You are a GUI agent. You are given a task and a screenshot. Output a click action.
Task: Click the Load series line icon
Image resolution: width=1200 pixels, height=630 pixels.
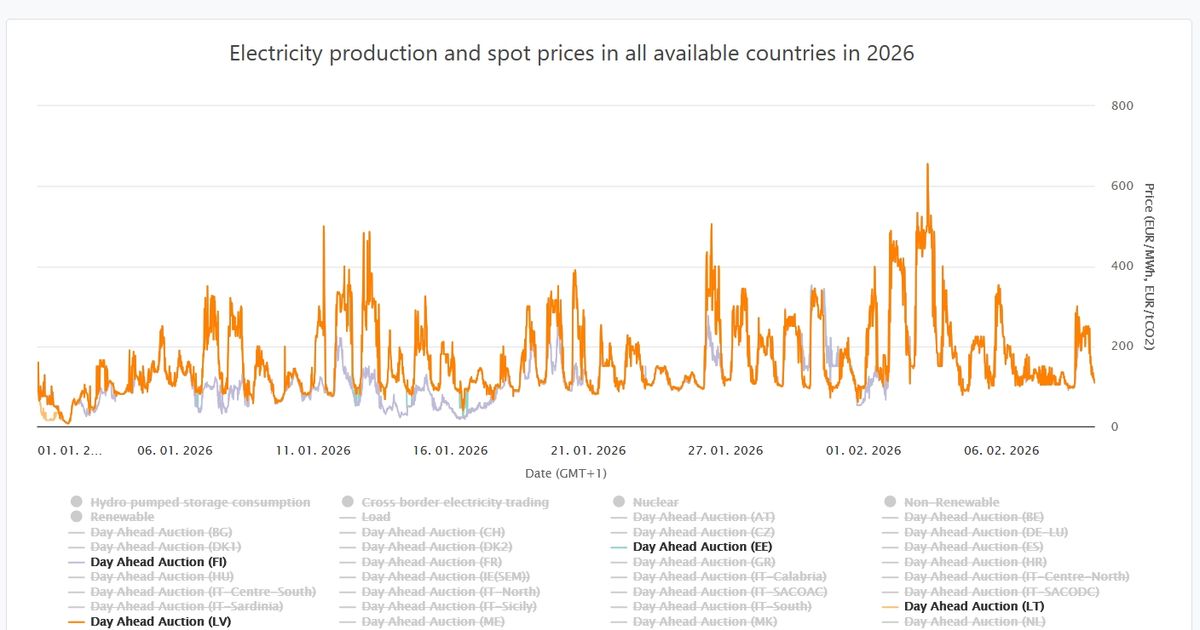point(347,517)
